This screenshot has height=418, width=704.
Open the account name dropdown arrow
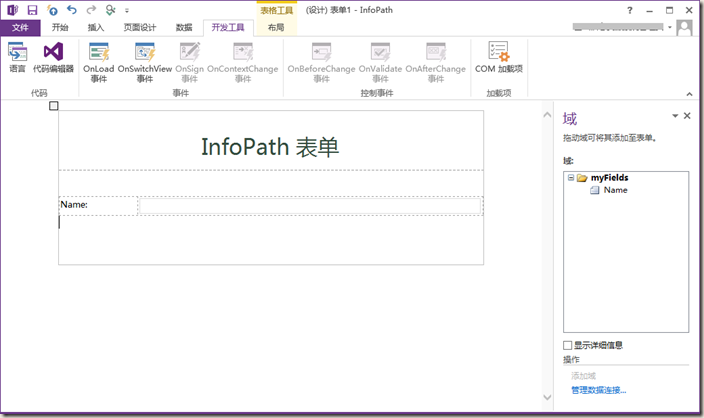[669, 27]
